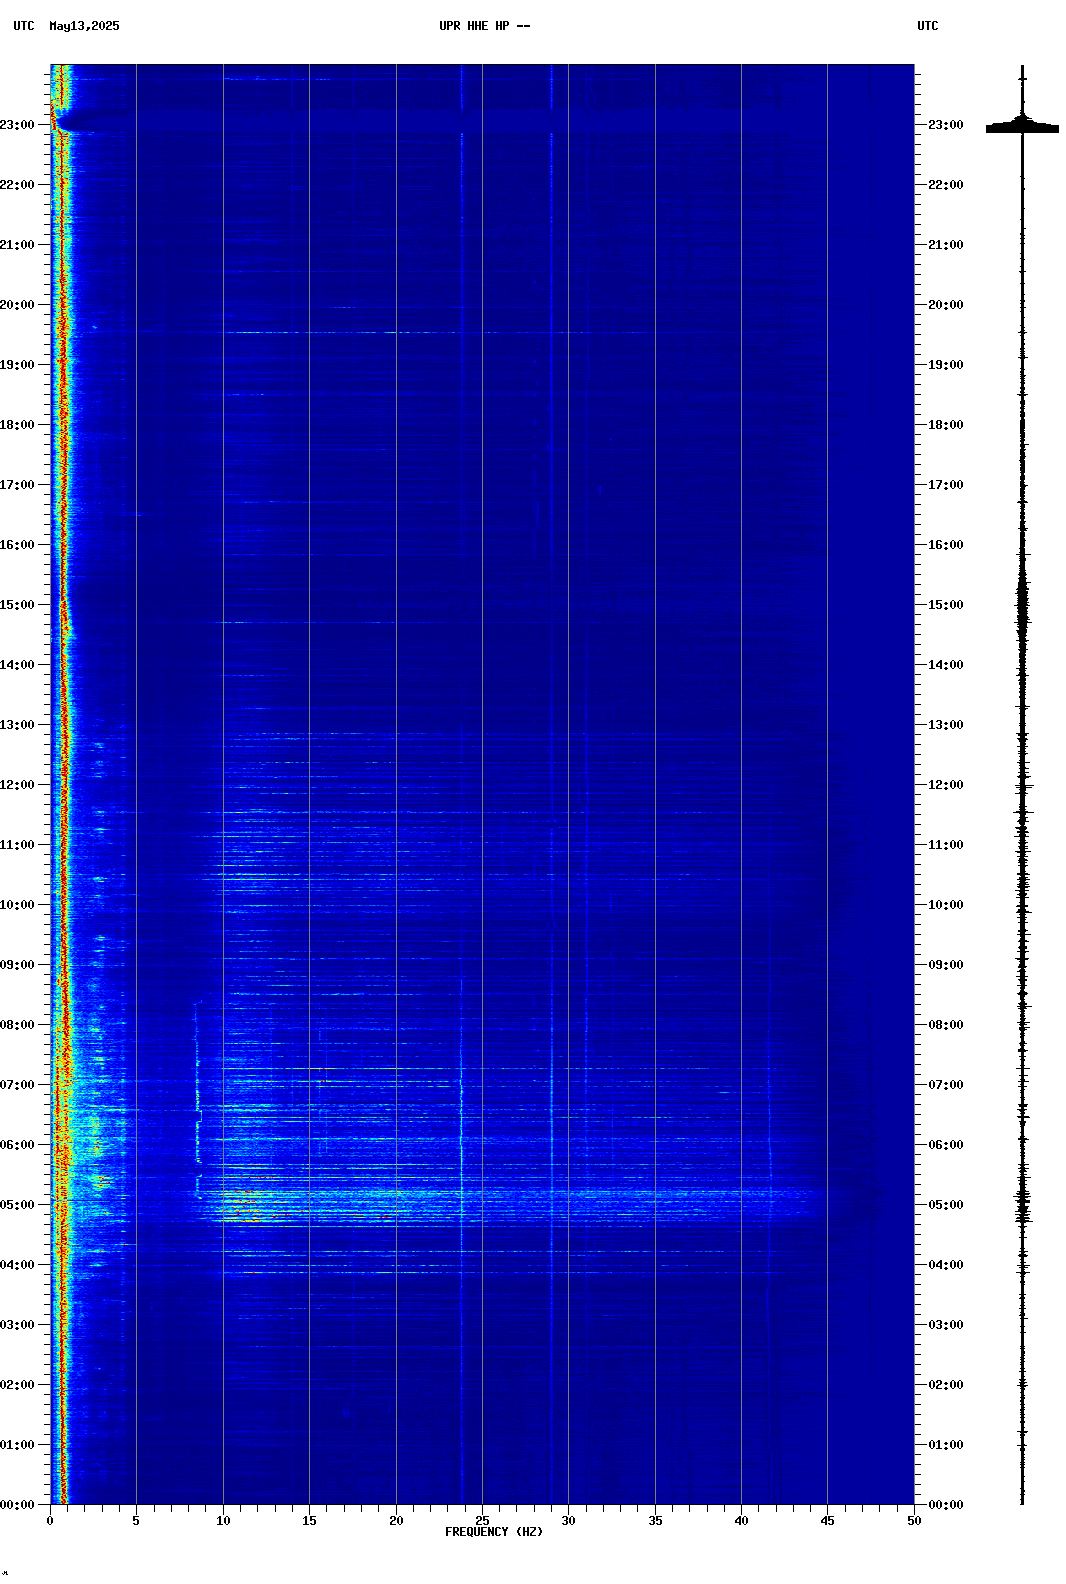
Task: Click the 03:00 label on the left time axis
Action: tap(17, 1325)
